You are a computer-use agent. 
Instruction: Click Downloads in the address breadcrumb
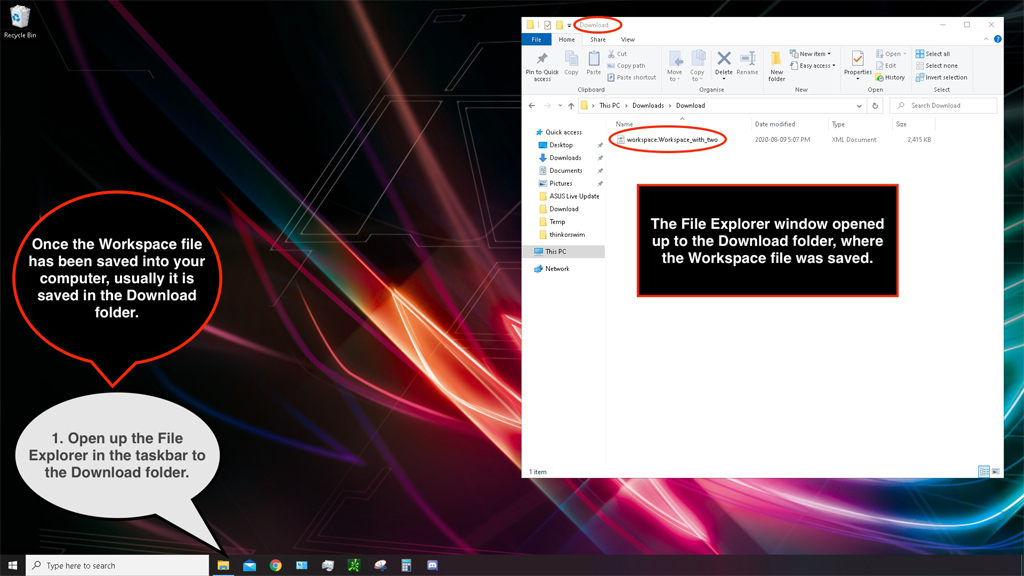tap(648, 106)
